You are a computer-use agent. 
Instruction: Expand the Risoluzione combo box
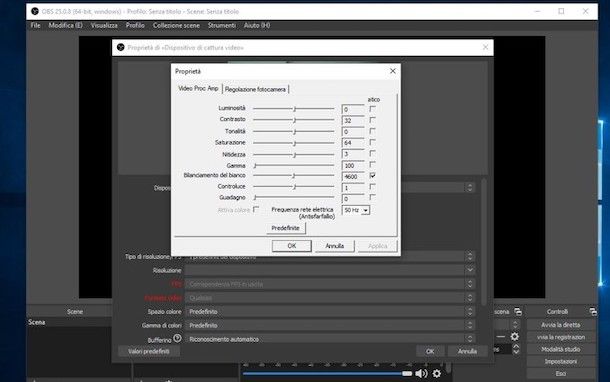coord(470,270)
